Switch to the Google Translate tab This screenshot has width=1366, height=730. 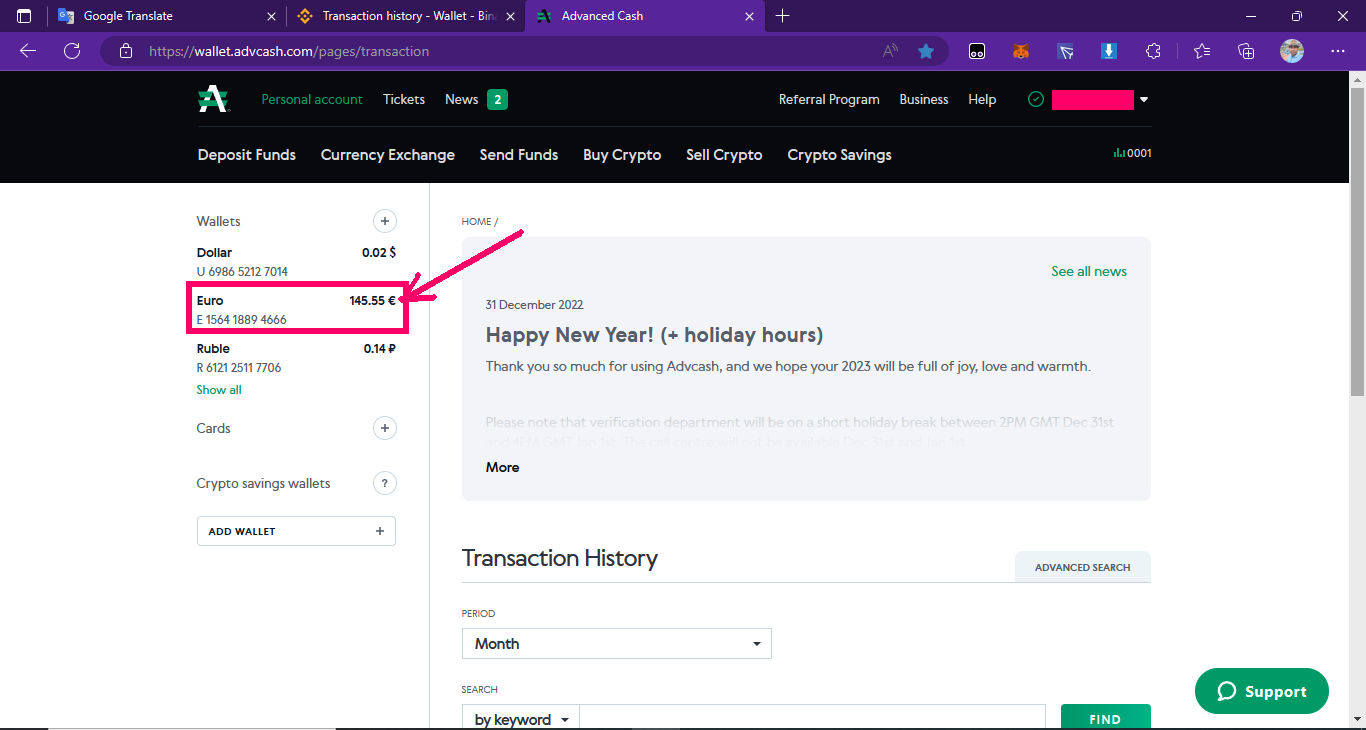tap(166, 16)
